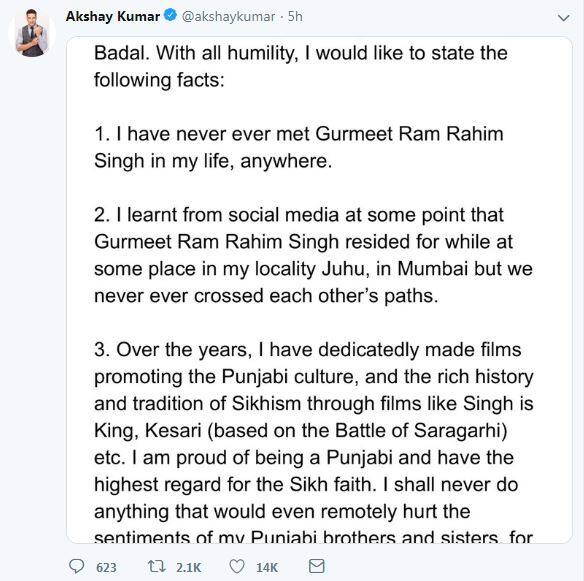This screenshot has height=581, width=584.
Task: Open the attached statement image
Action: [x=319, y=290]
